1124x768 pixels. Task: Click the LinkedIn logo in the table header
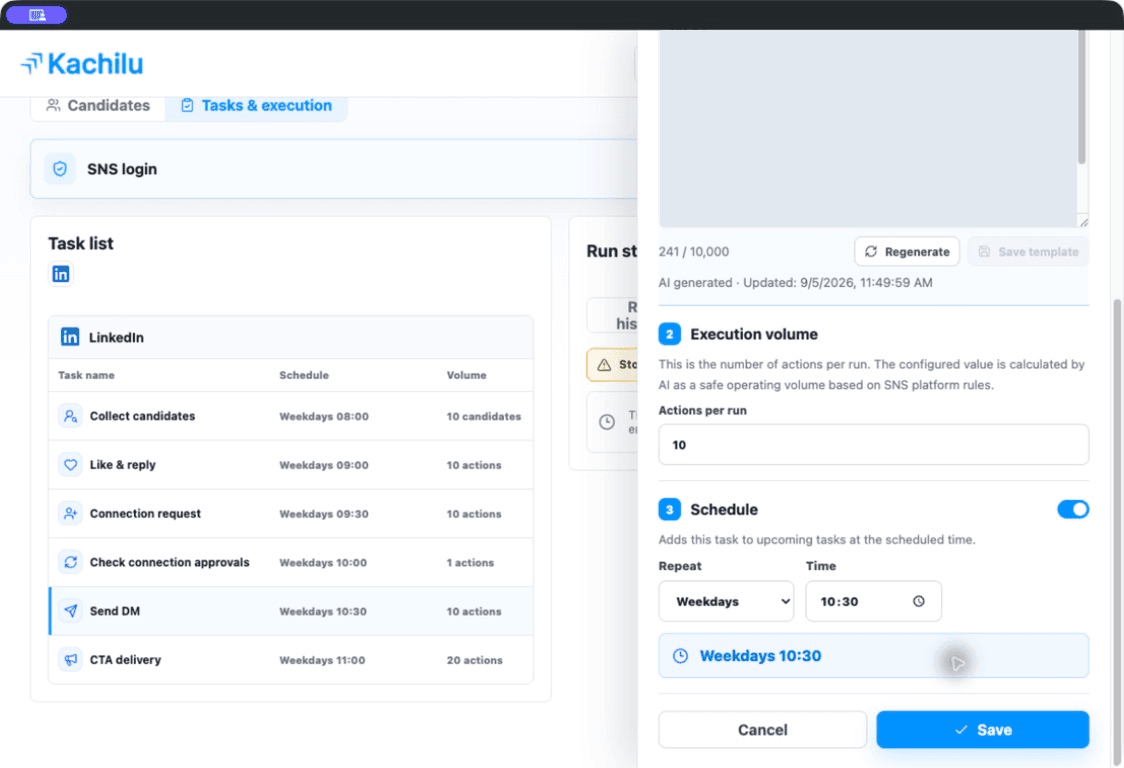click(70, 336)
